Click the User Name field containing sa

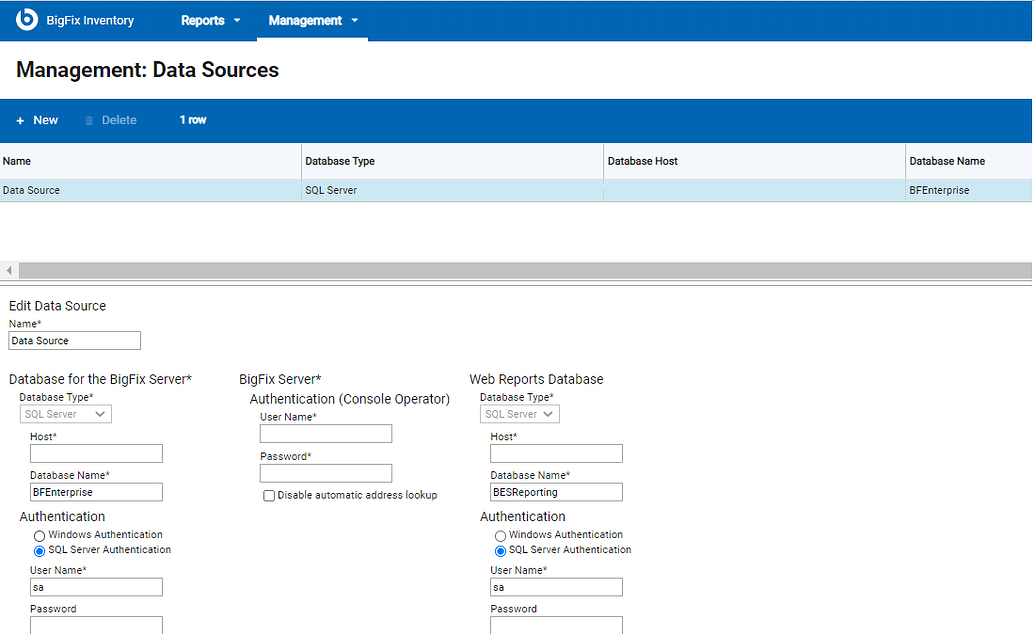96,587
